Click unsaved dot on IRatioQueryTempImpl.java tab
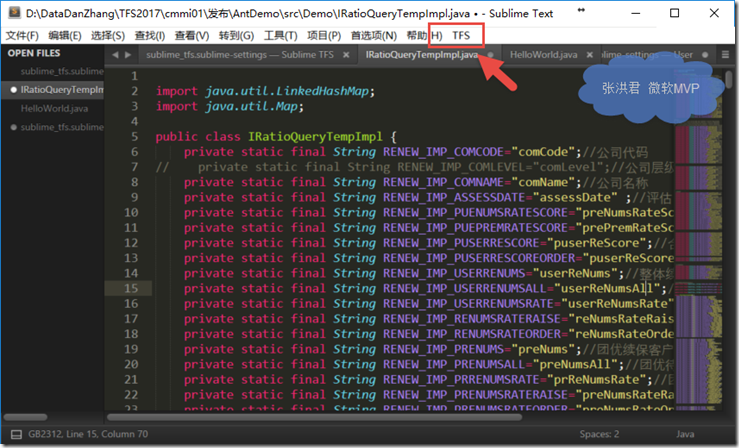 [x=491, y=55]
